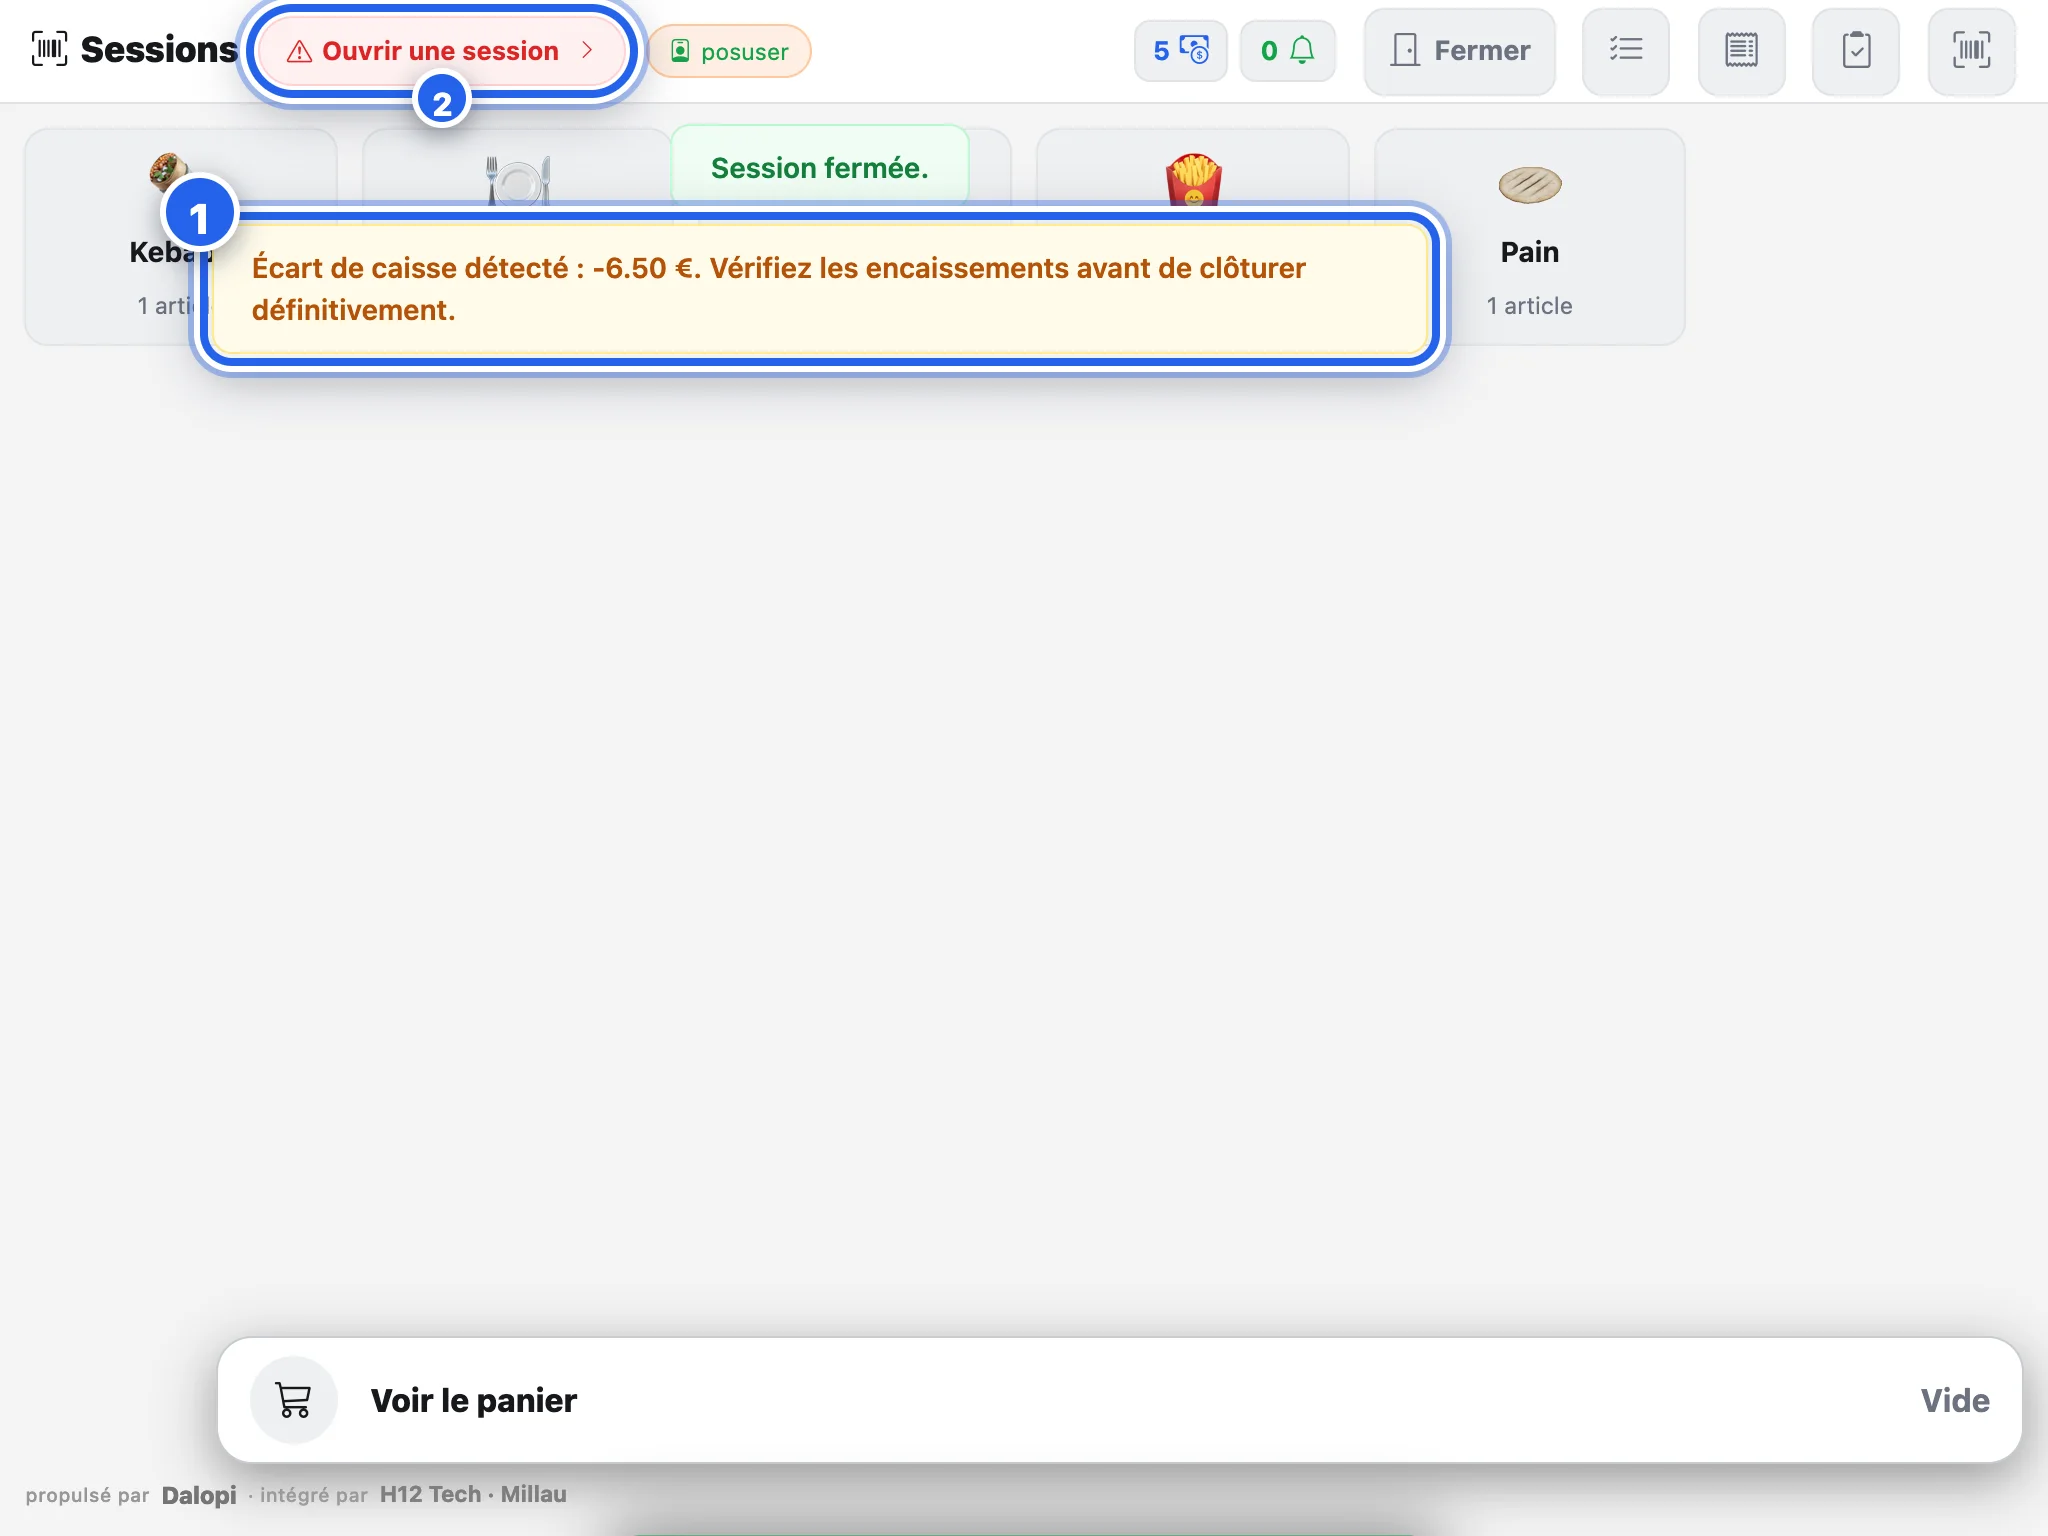Open the checklist icon in the toolbar
Screen dimensions: 2048x1536
tap(1626, 51)
